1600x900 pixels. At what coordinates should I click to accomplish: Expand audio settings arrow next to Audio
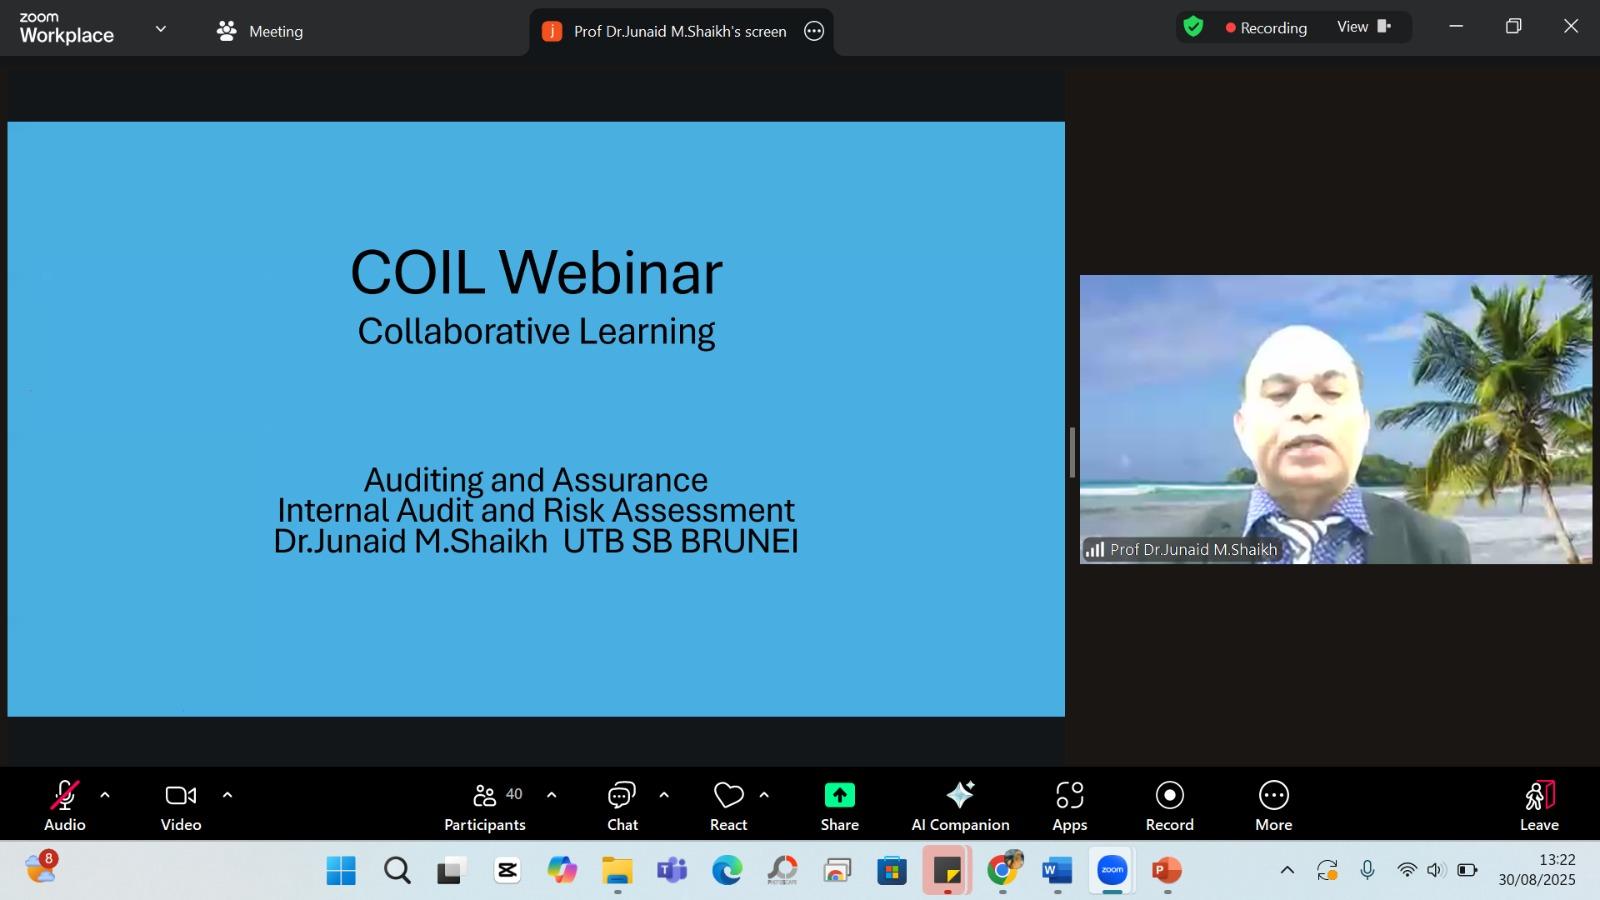click(105, 795)
